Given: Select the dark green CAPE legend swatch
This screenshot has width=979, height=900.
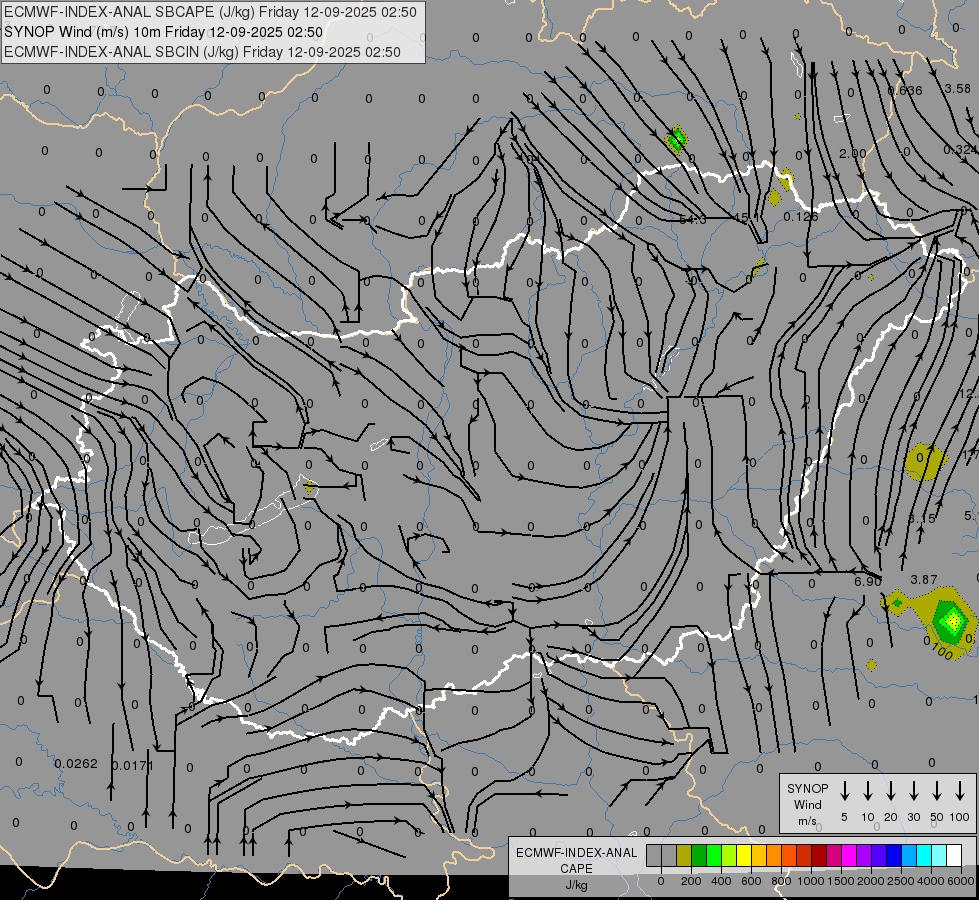Looking at the screenshot, I should point(699,856).
